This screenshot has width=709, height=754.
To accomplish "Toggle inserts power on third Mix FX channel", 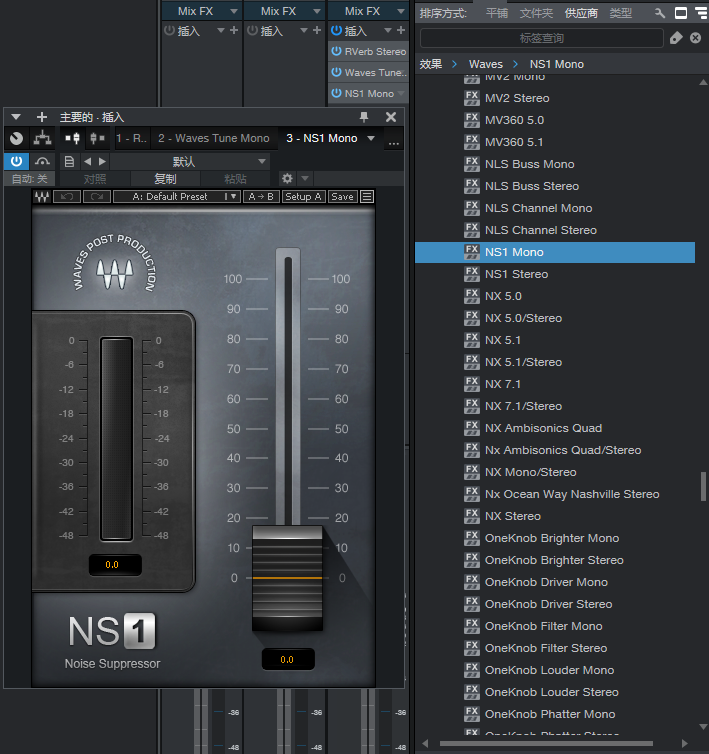I will pos(336,30).
